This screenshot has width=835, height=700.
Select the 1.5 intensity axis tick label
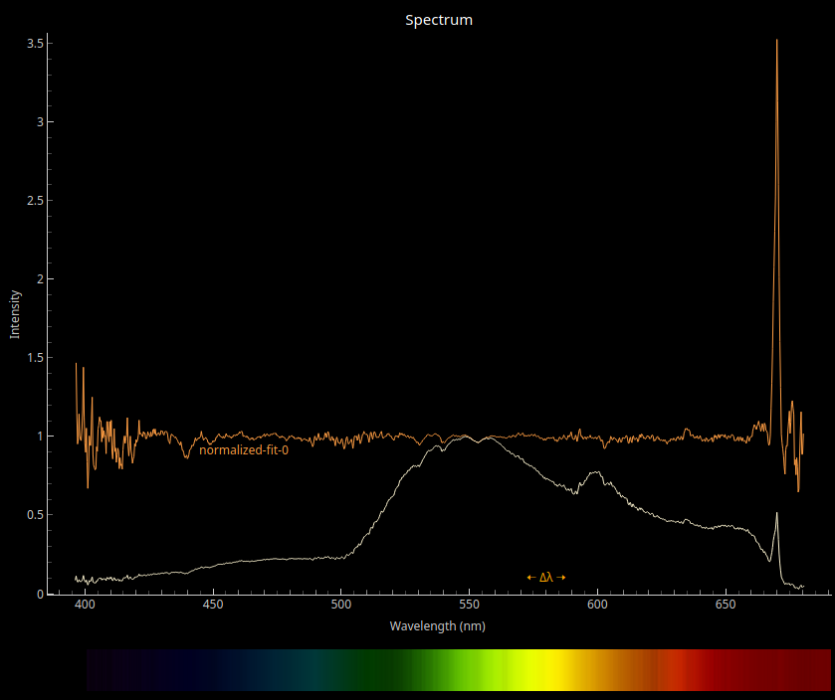pos(33,358)
